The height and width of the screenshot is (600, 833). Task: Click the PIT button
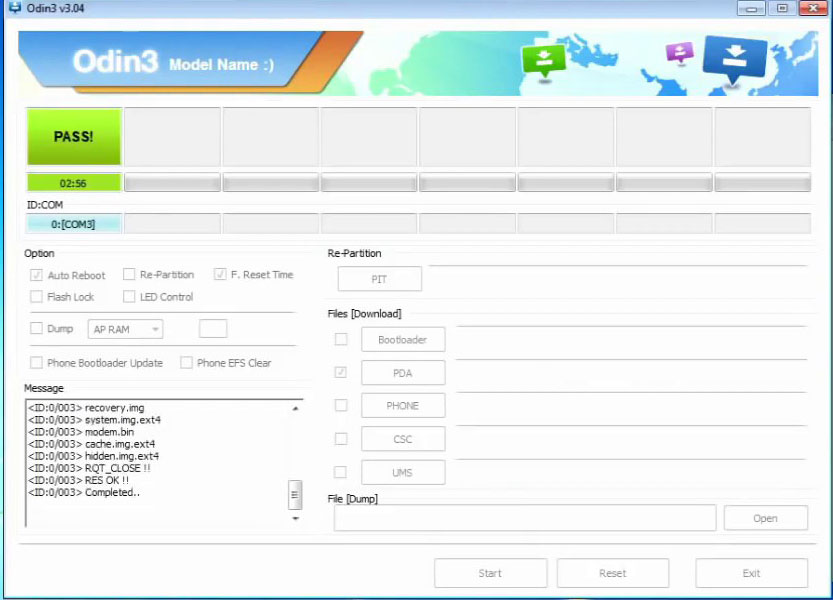[379, 279]
